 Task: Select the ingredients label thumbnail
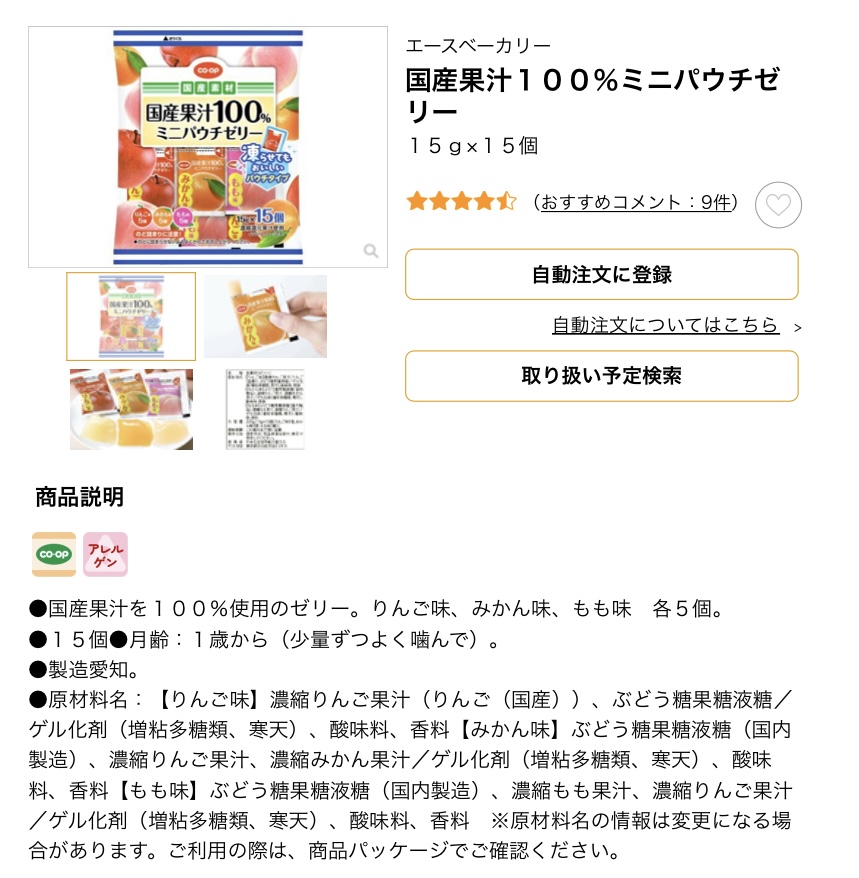265,409
